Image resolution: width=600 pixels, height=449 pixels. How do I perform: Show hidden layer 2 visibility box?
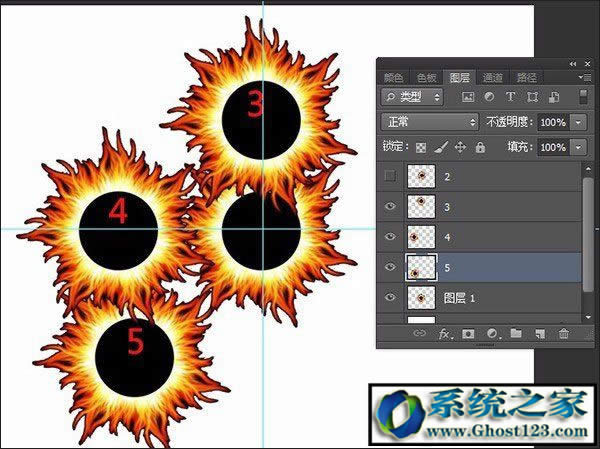click(x=390, y=176)
